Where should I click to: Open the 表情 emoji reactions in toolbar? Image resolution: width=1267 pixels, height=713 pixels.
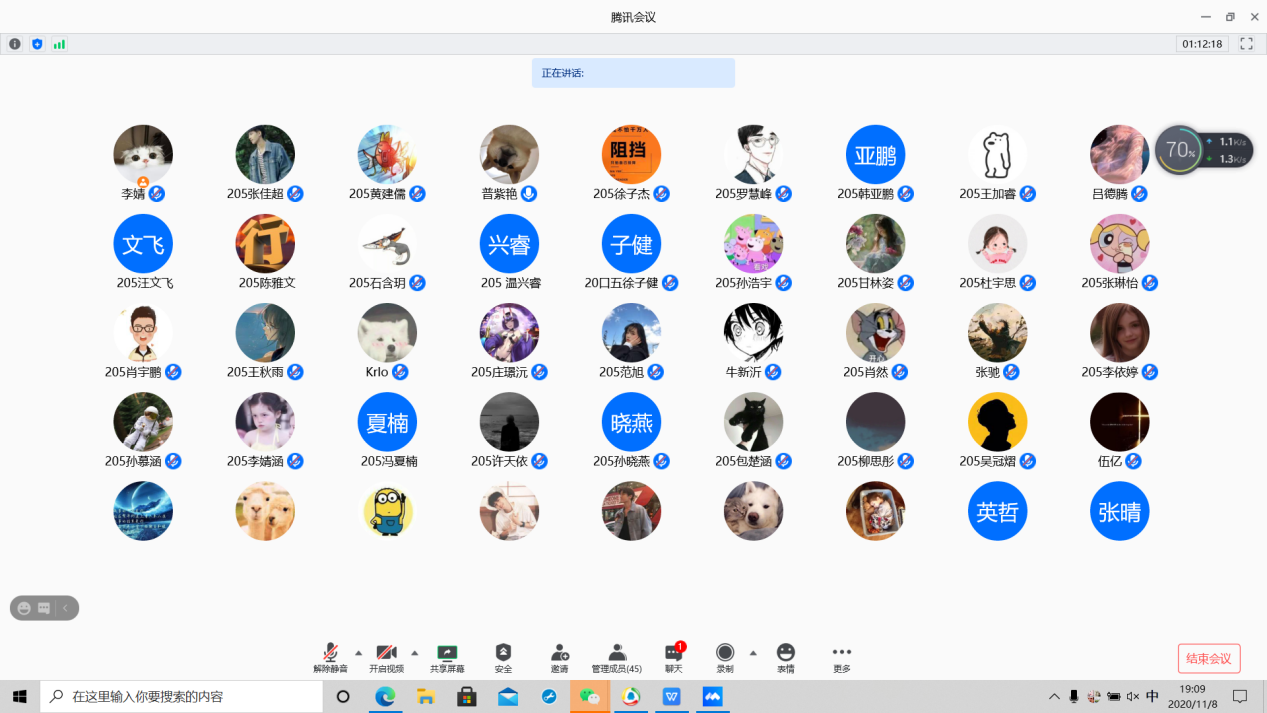785,657
